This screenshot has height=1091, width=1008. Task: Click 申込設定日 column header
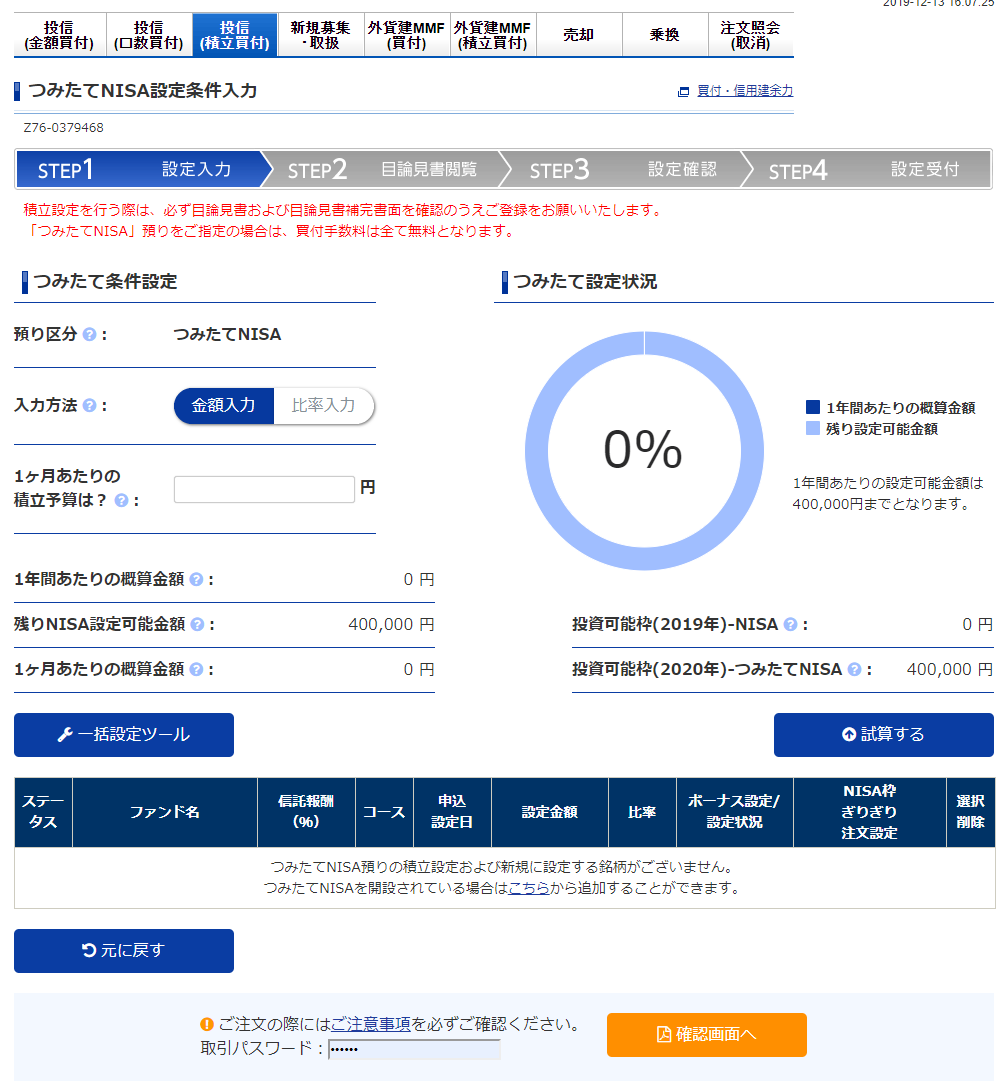tap(452, 812)
